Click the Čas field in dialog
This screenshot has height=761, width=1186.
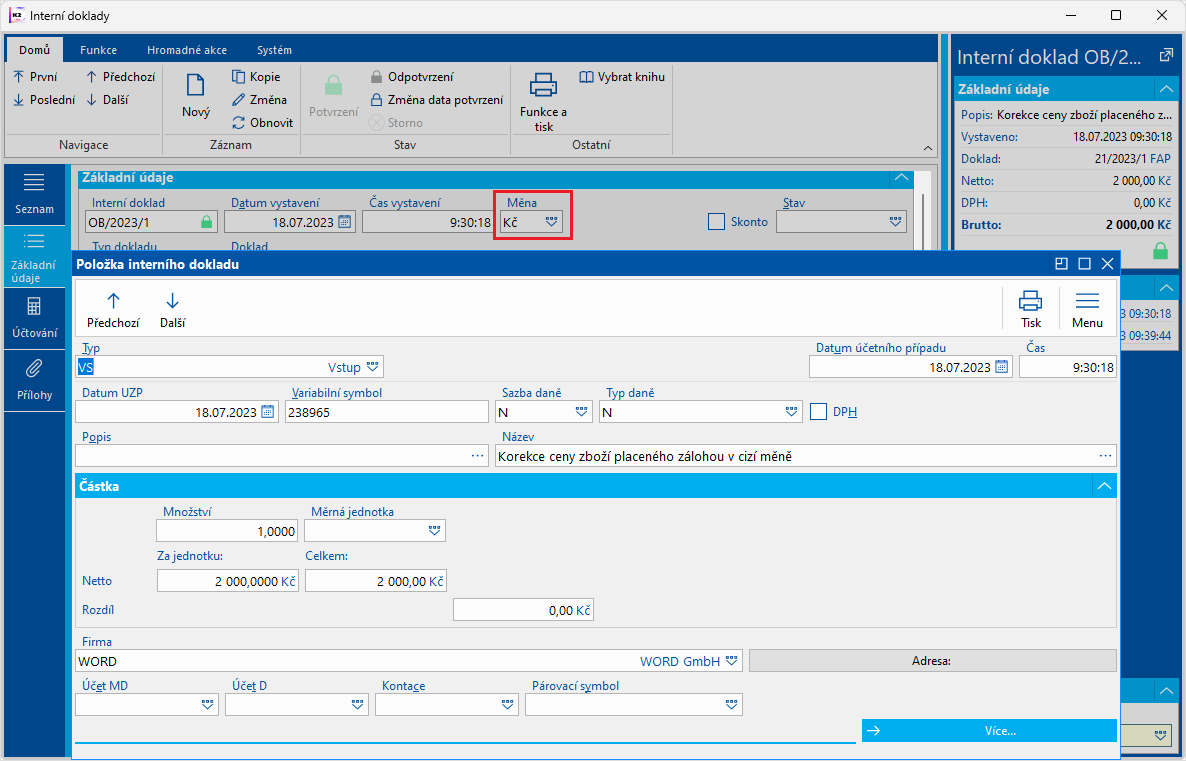(x=1068, y=367)
